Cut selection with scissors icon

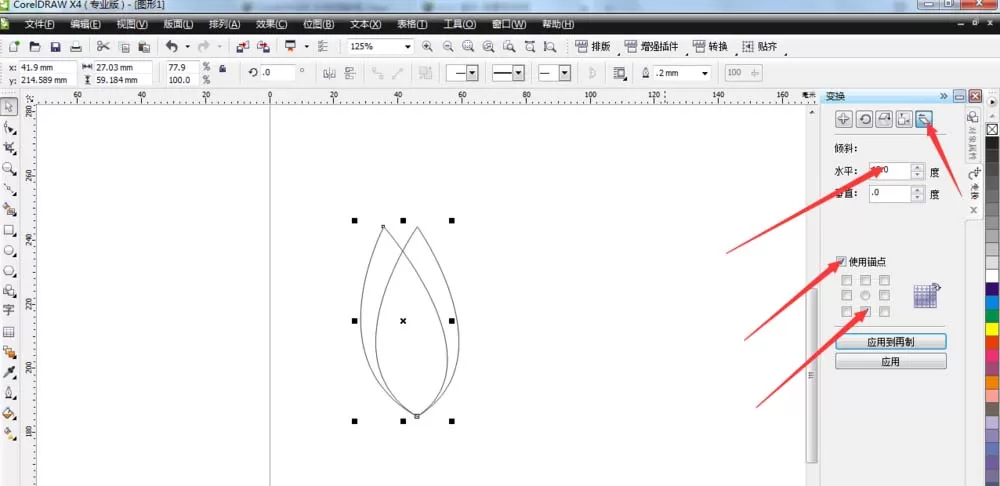[103, 47]
